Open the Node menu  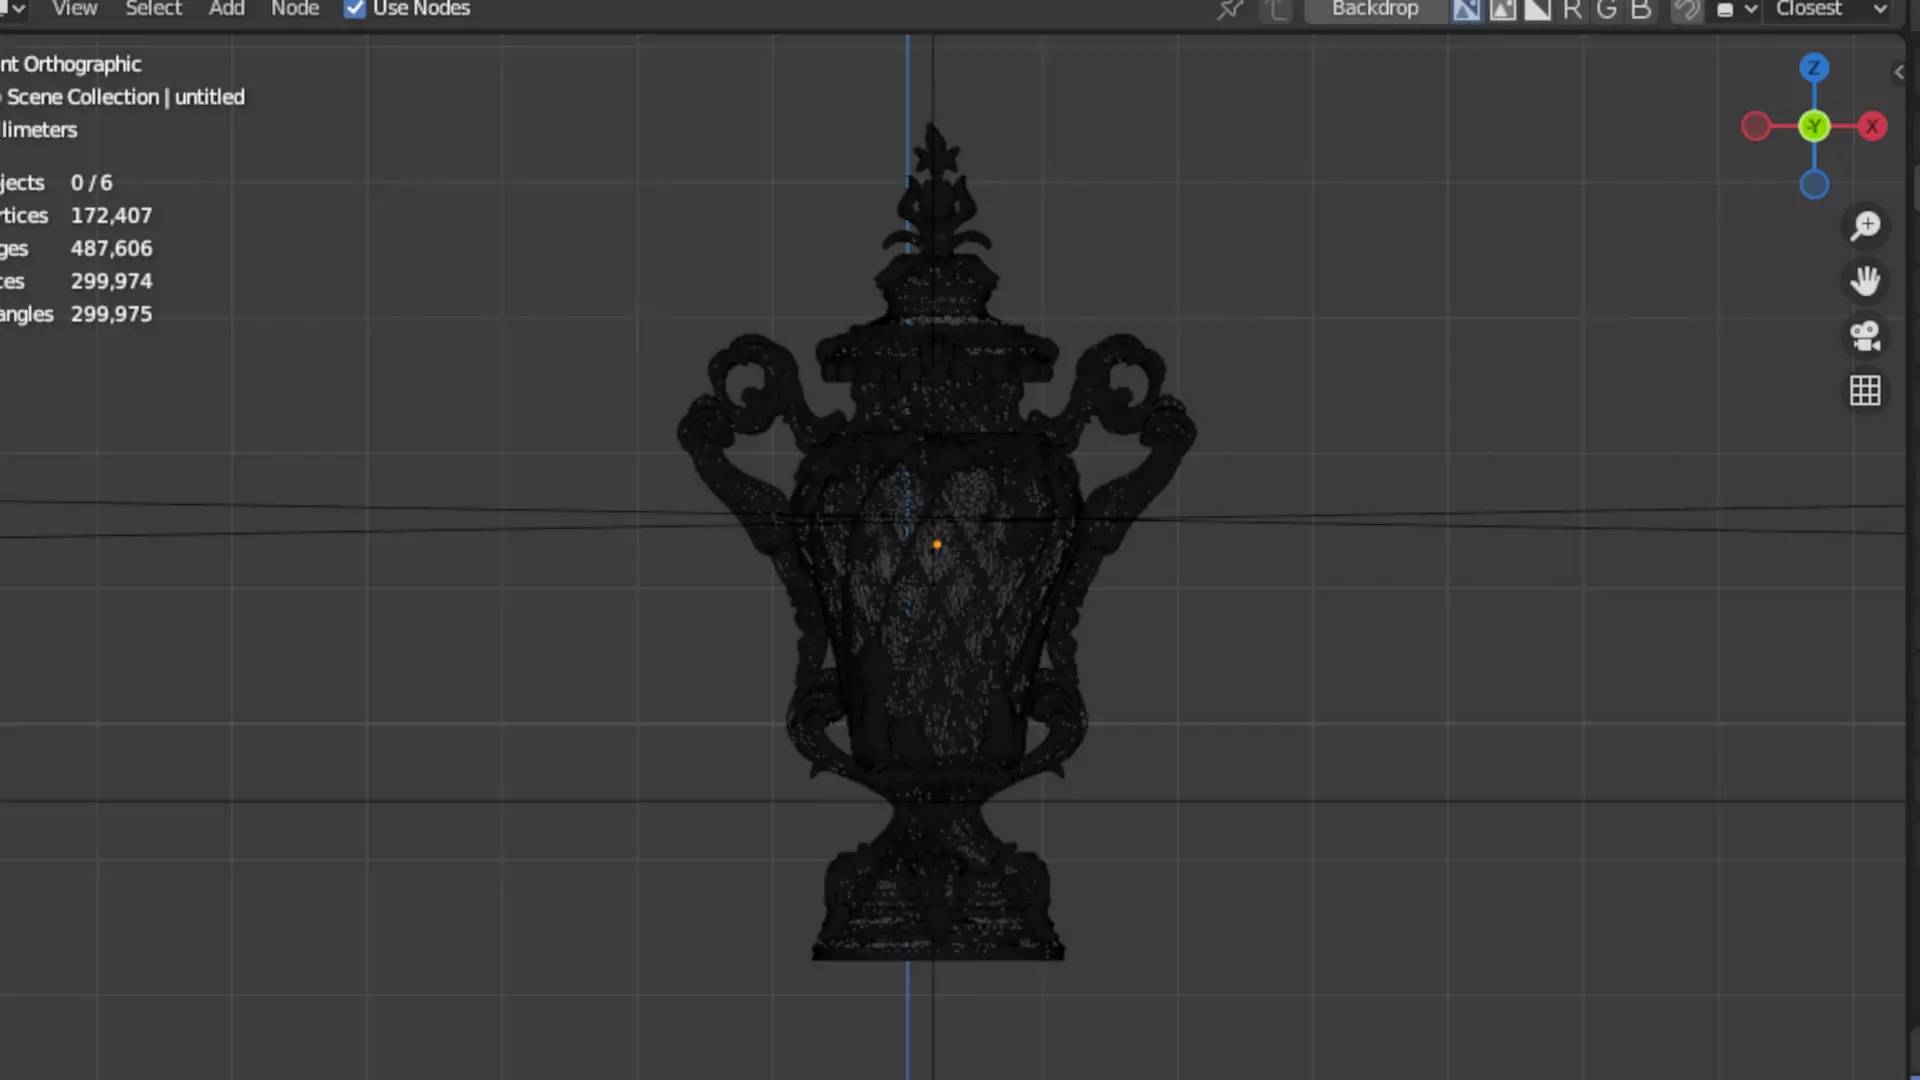click(295, 9)
